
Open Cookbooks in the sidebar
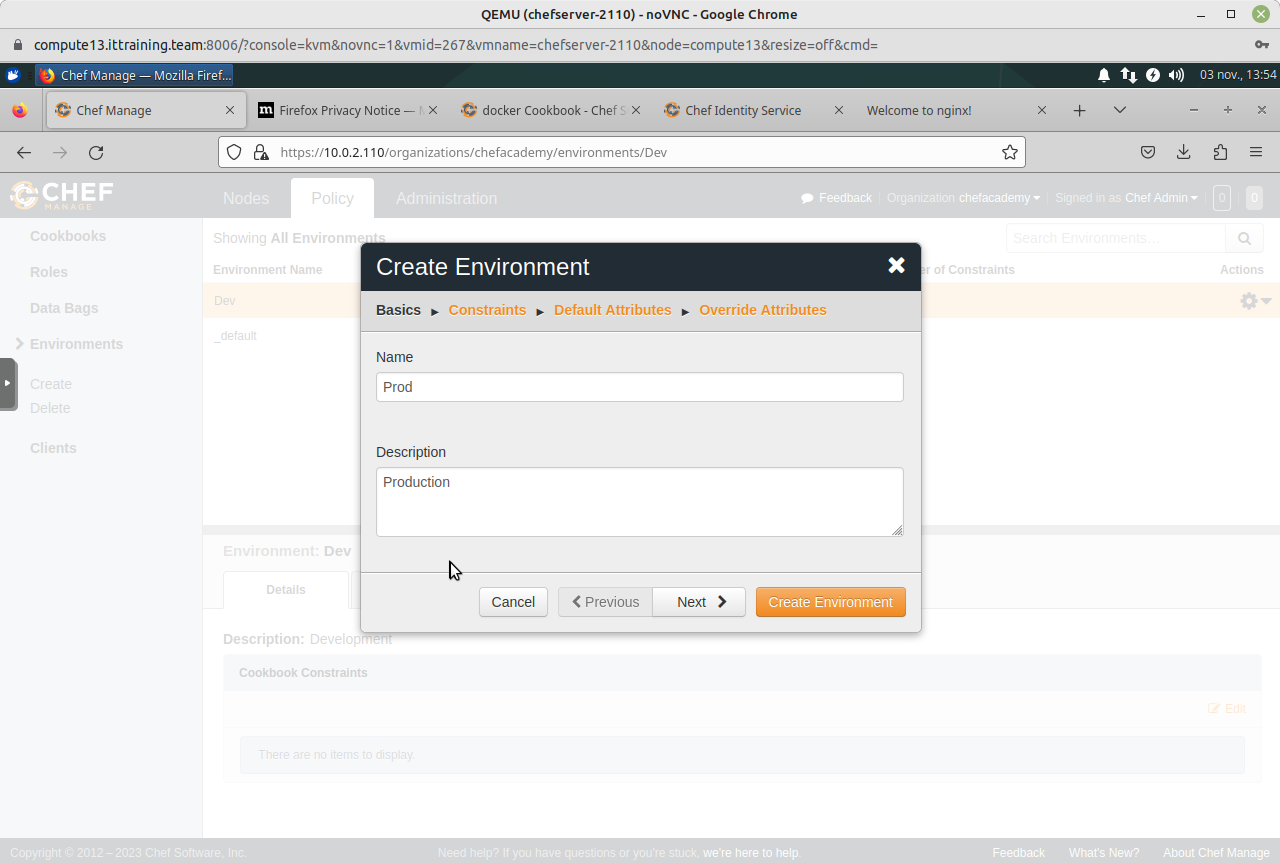68,236
